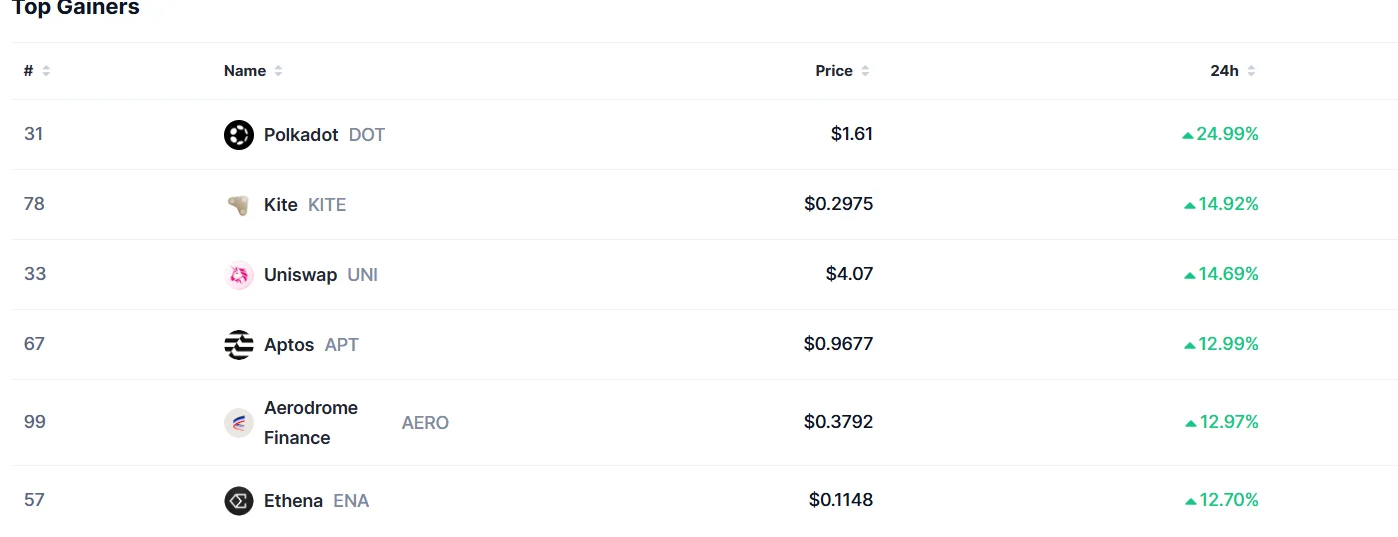Open the Uniswap coin name link

point(300,275)
